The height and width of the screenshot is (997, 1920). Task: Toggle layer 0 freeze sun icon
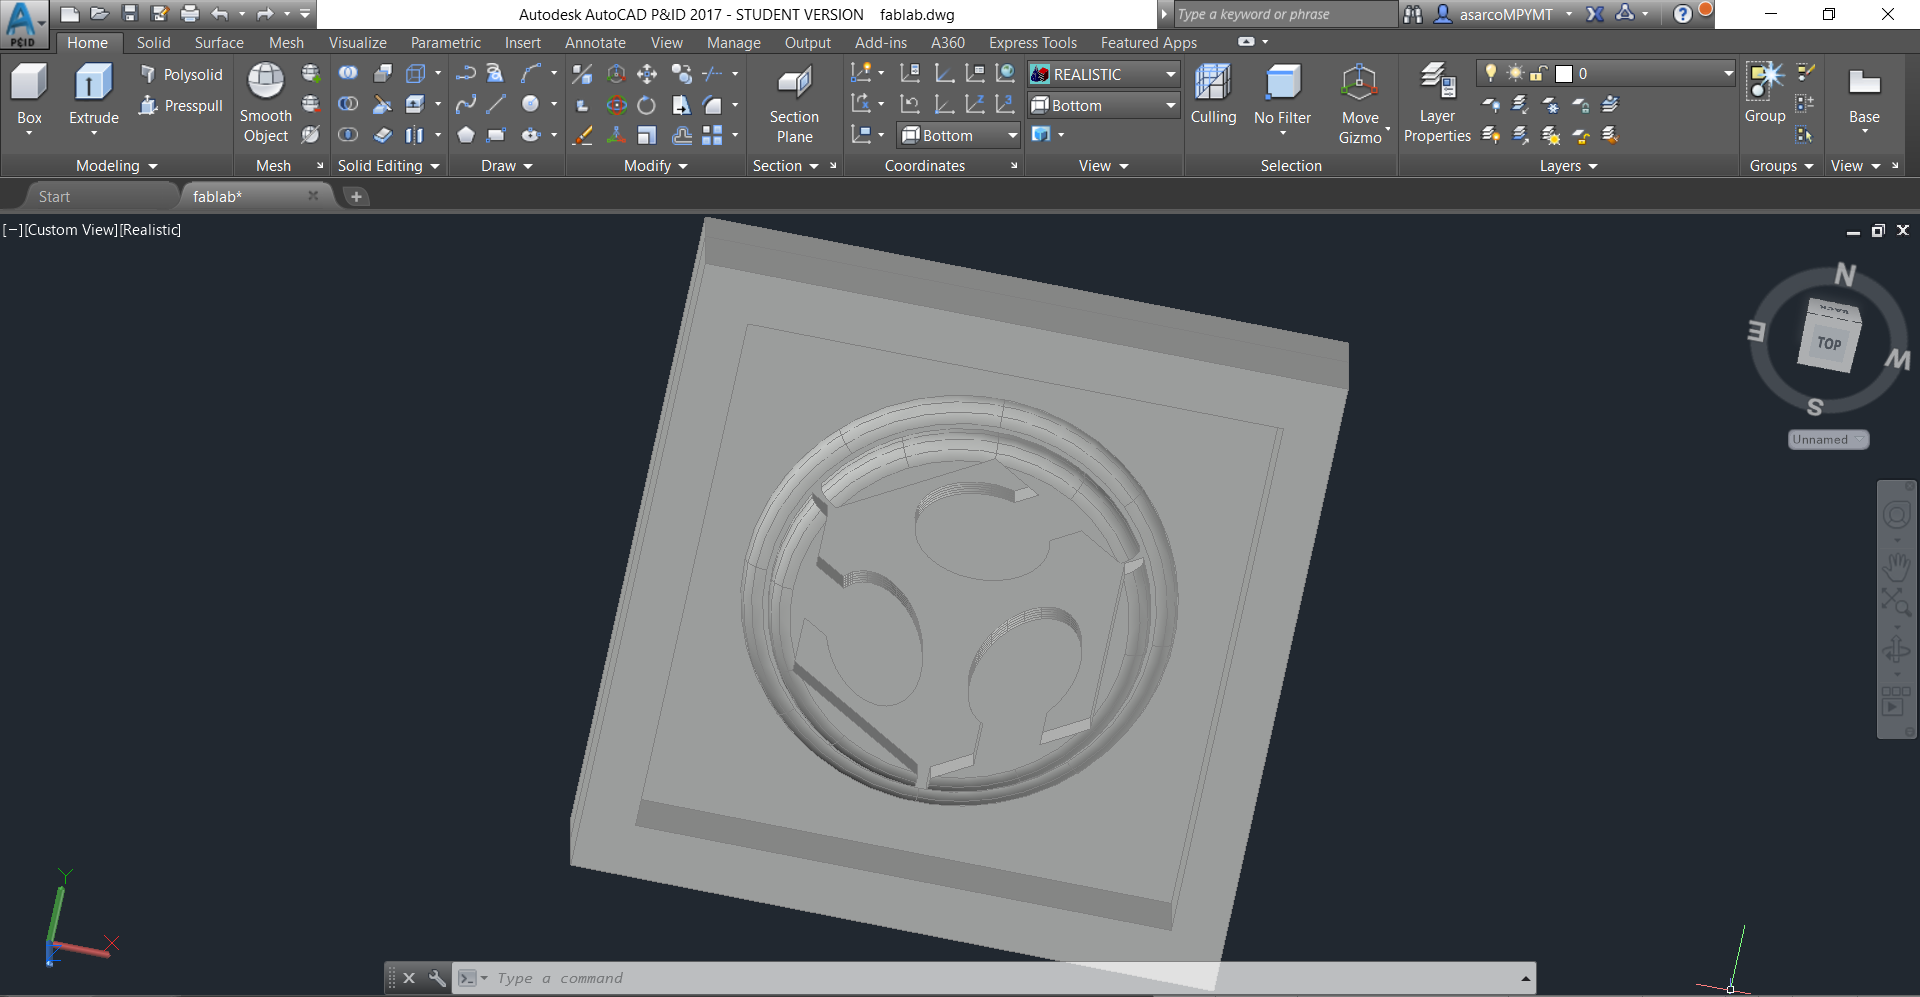tap(1515, 73)
